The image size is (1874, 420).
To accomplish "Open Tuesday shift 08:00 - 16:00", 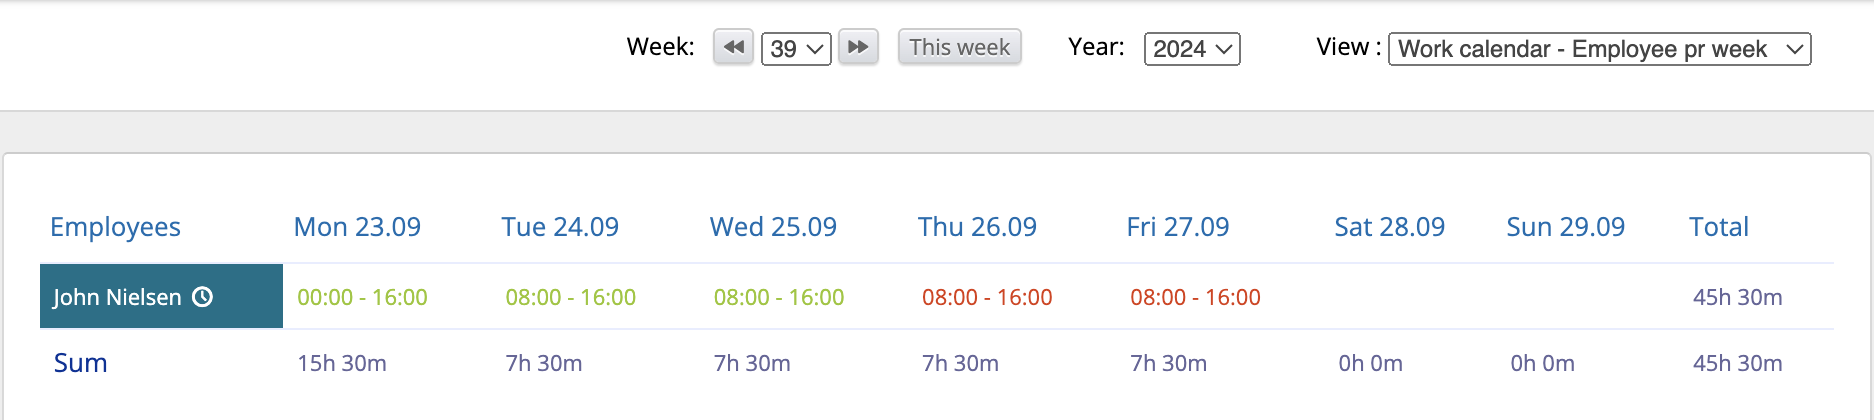I will click(x=571, y=297).
